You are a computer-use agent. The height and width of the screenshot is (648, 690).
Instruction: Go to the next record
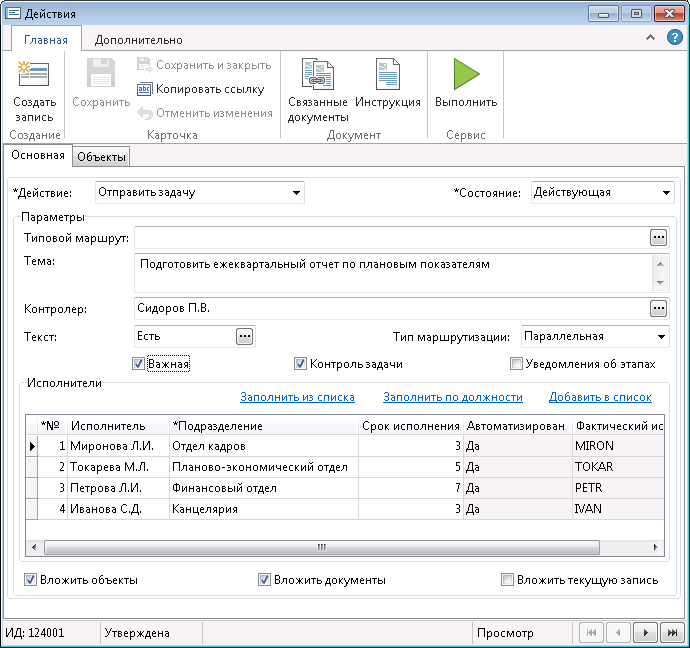pyautogui.click(x=646, y=633)
